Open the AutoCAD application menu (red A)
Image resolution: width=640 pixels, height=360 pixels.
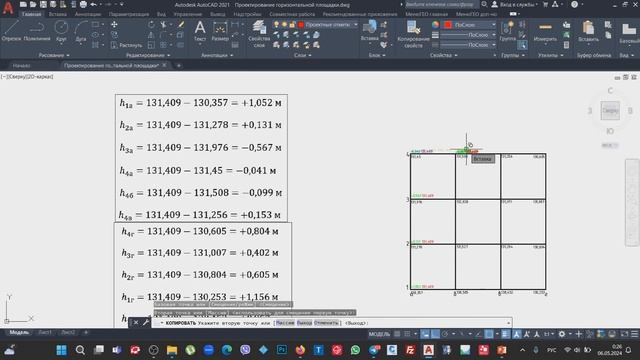8,7
